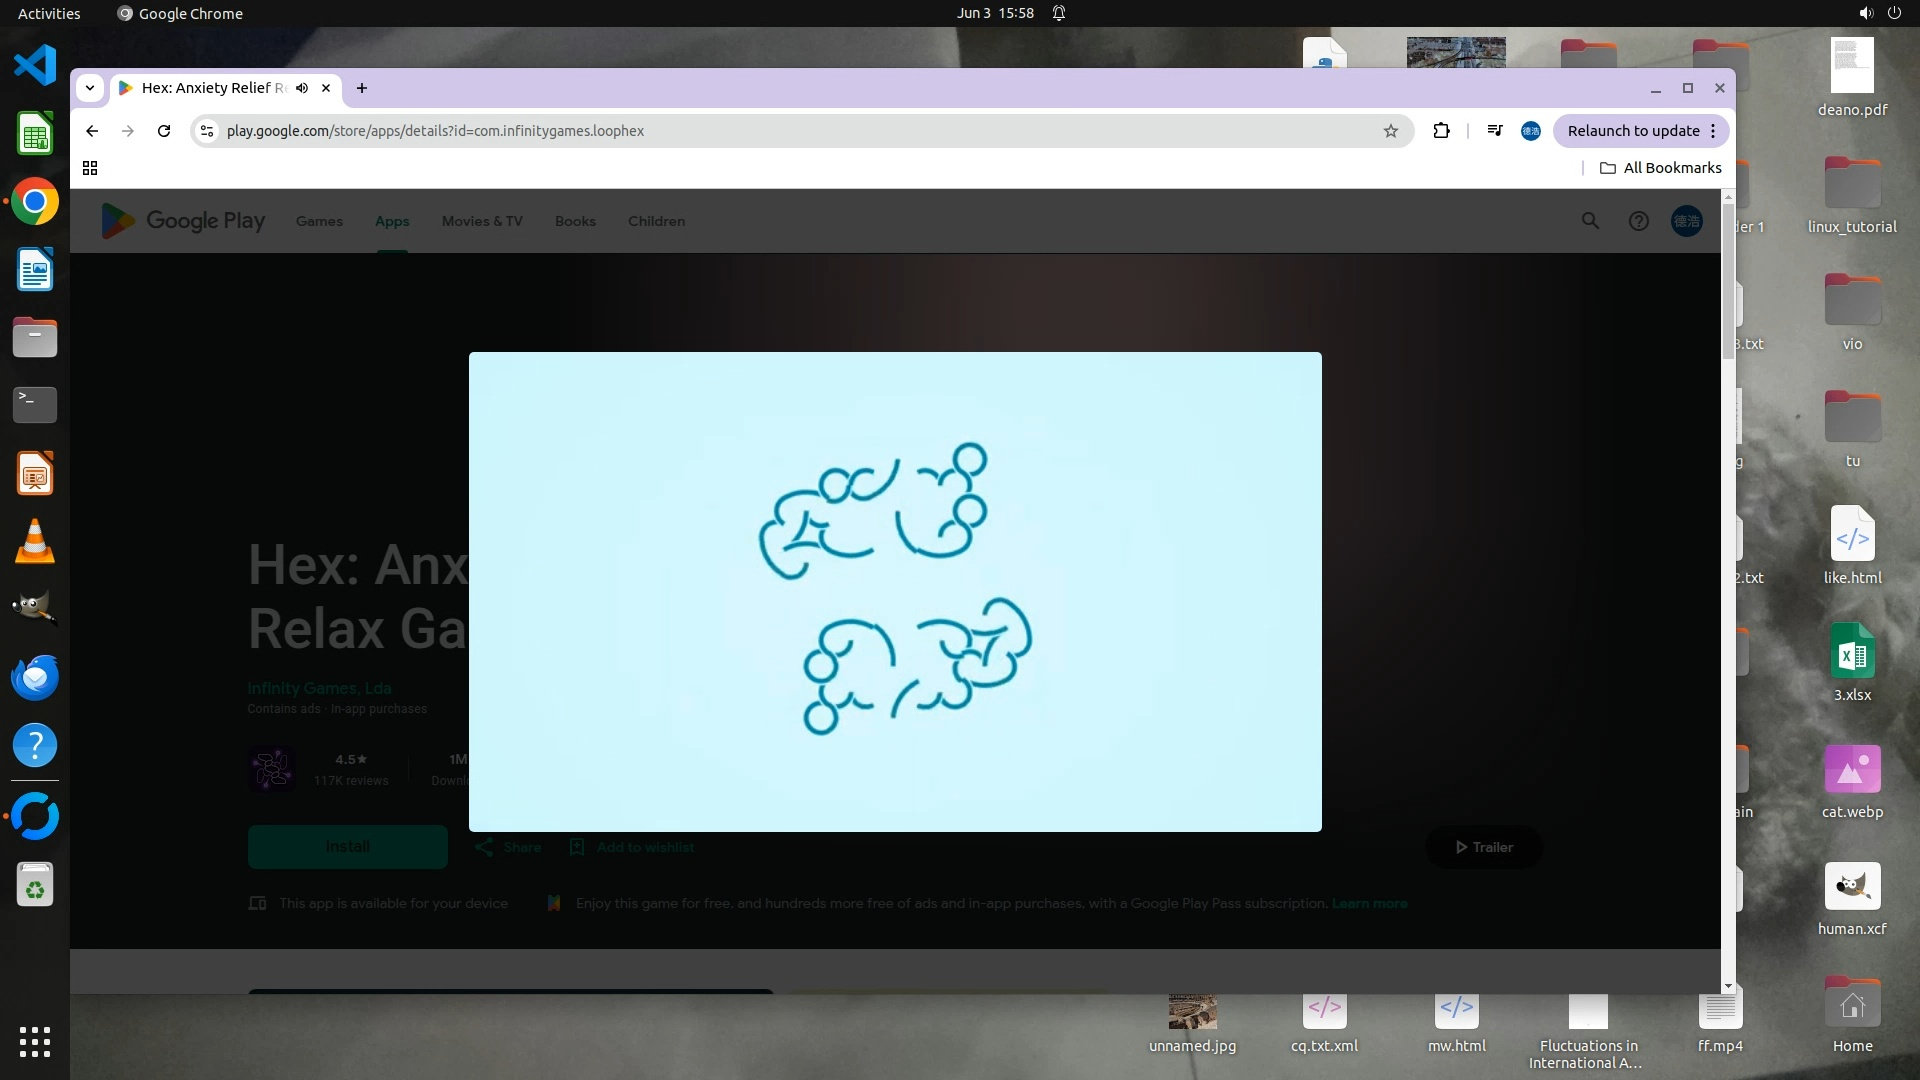Open the Google Play search icon
This screenshot has height=1080, width=1920.
pos(1590,221)
